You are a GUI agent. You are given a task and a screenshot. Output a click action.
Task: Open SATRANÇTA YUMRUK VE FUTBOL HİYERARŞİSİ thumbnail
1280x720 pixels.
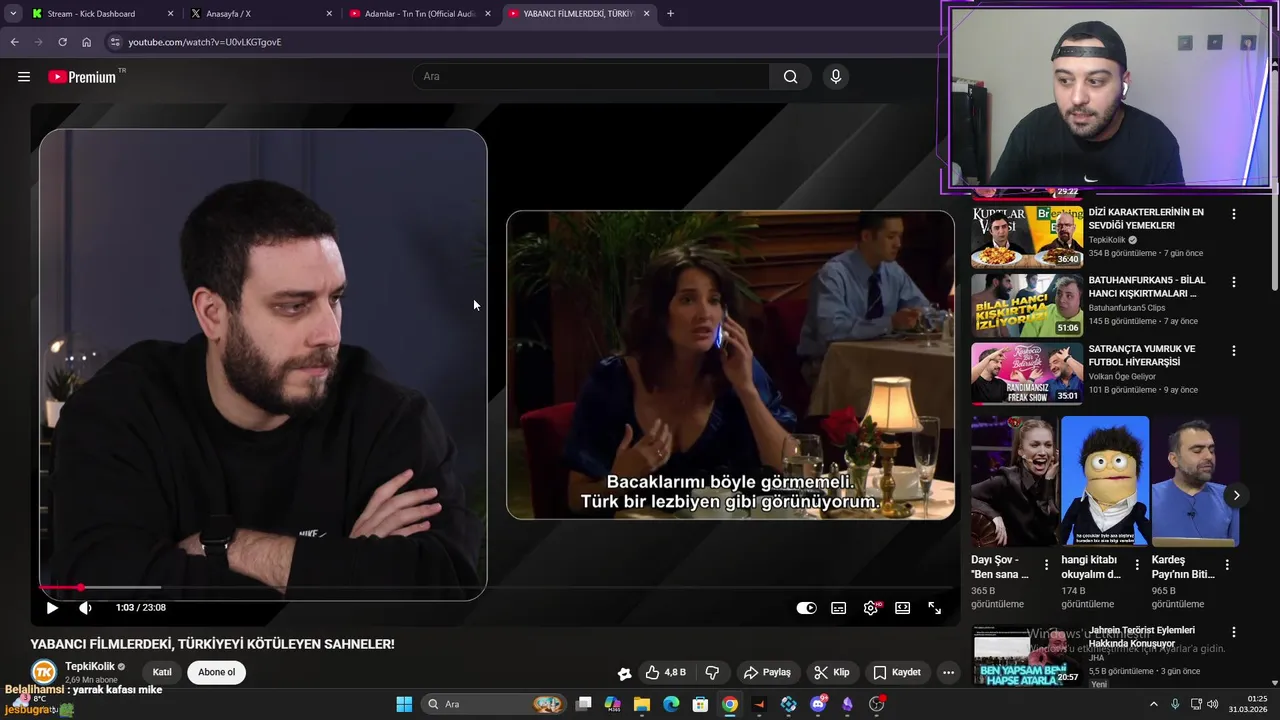point(1027,373)
